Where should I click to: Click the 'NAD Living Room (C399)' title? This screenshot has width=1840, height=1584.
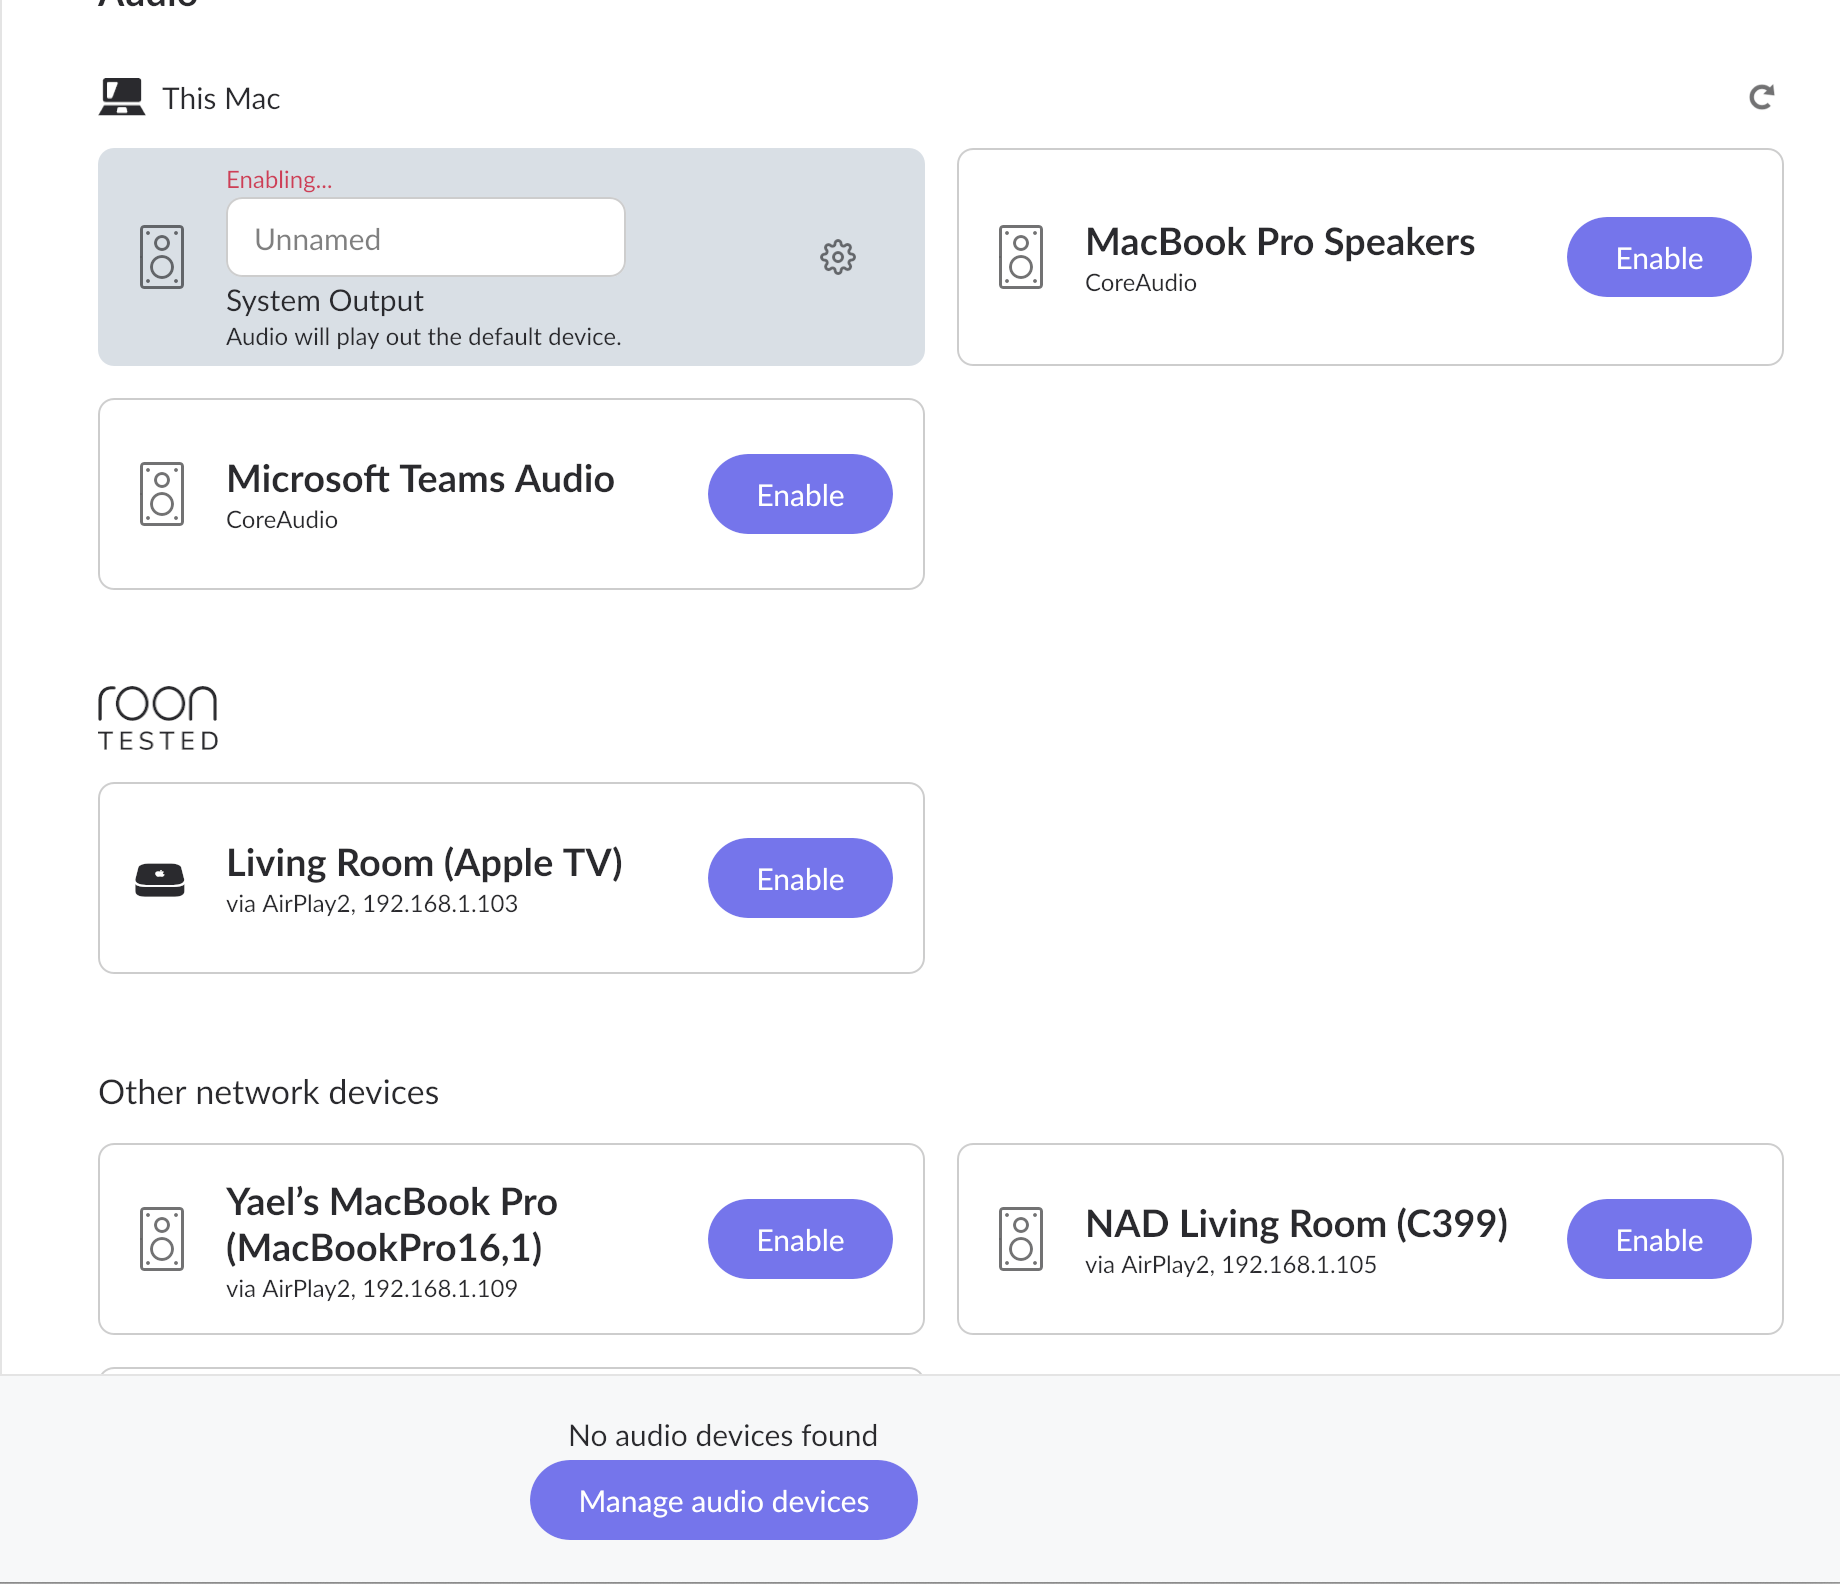point(1297,1224)
